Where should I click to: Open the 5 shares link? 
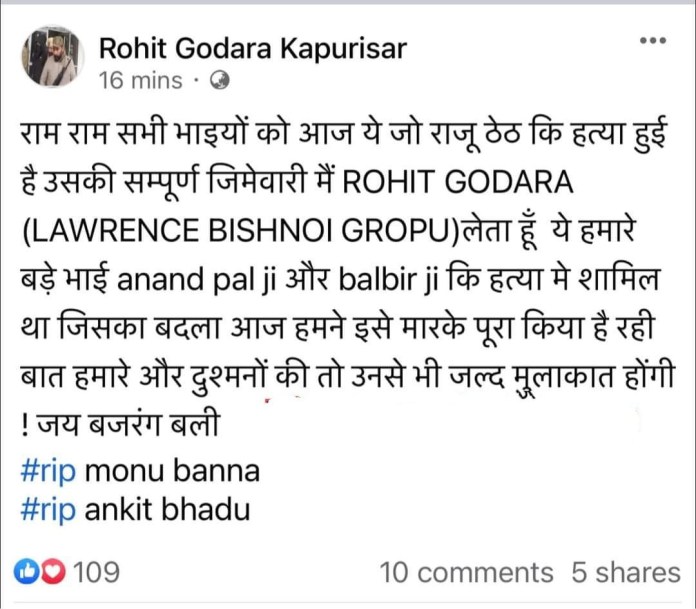pos(626,572)
